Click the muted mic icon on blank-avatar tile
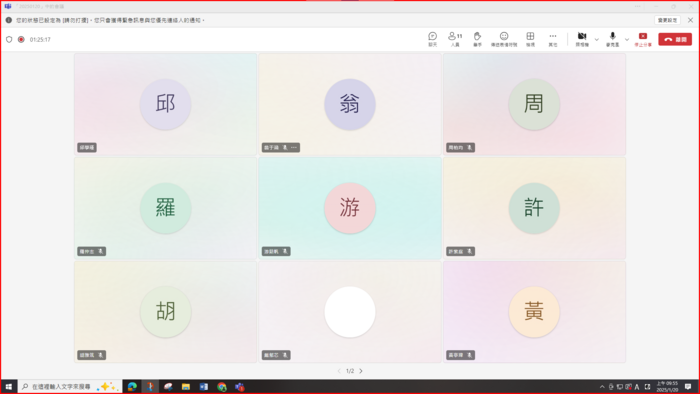This screenshot has height=394, width=700. (285, 355)
